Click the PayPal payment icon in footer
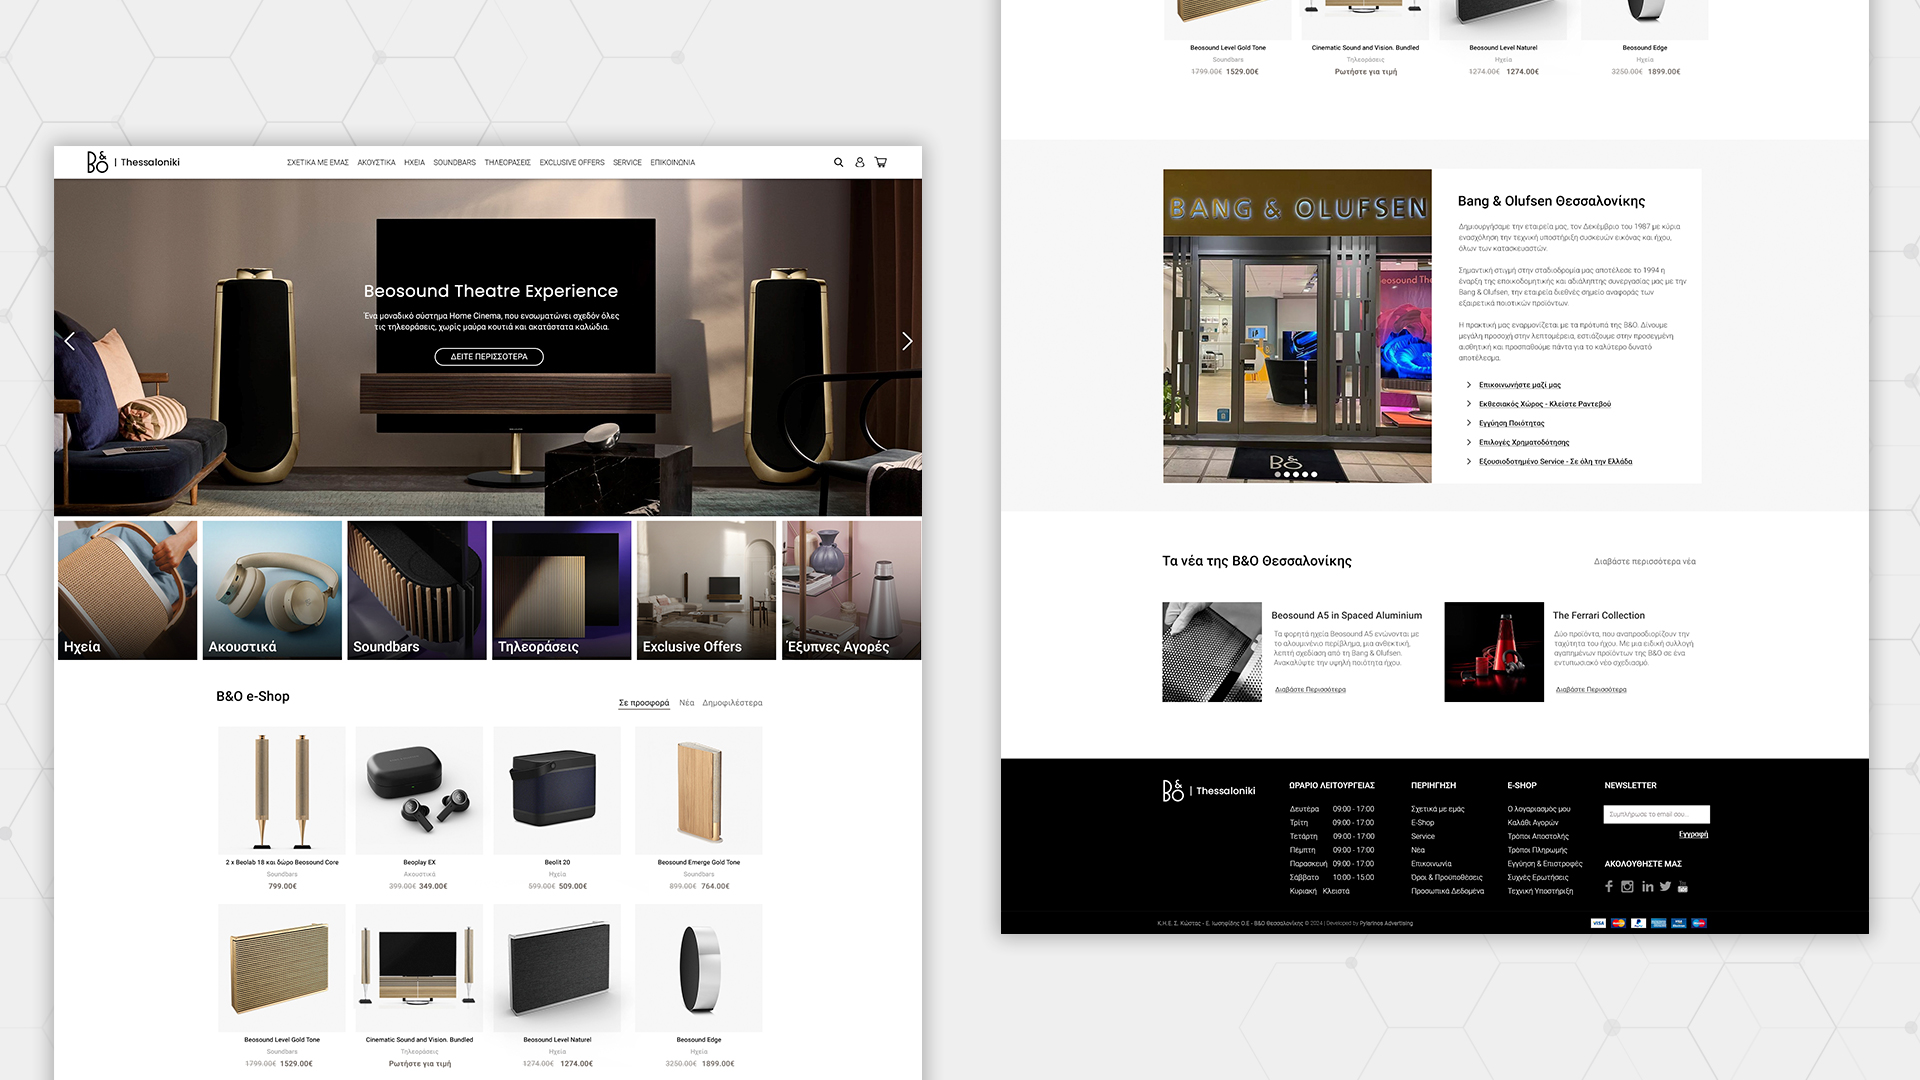Image resolution: width=1920 pixels, height=1080 pixels. pyautogui.click(x=1639, y=923)
